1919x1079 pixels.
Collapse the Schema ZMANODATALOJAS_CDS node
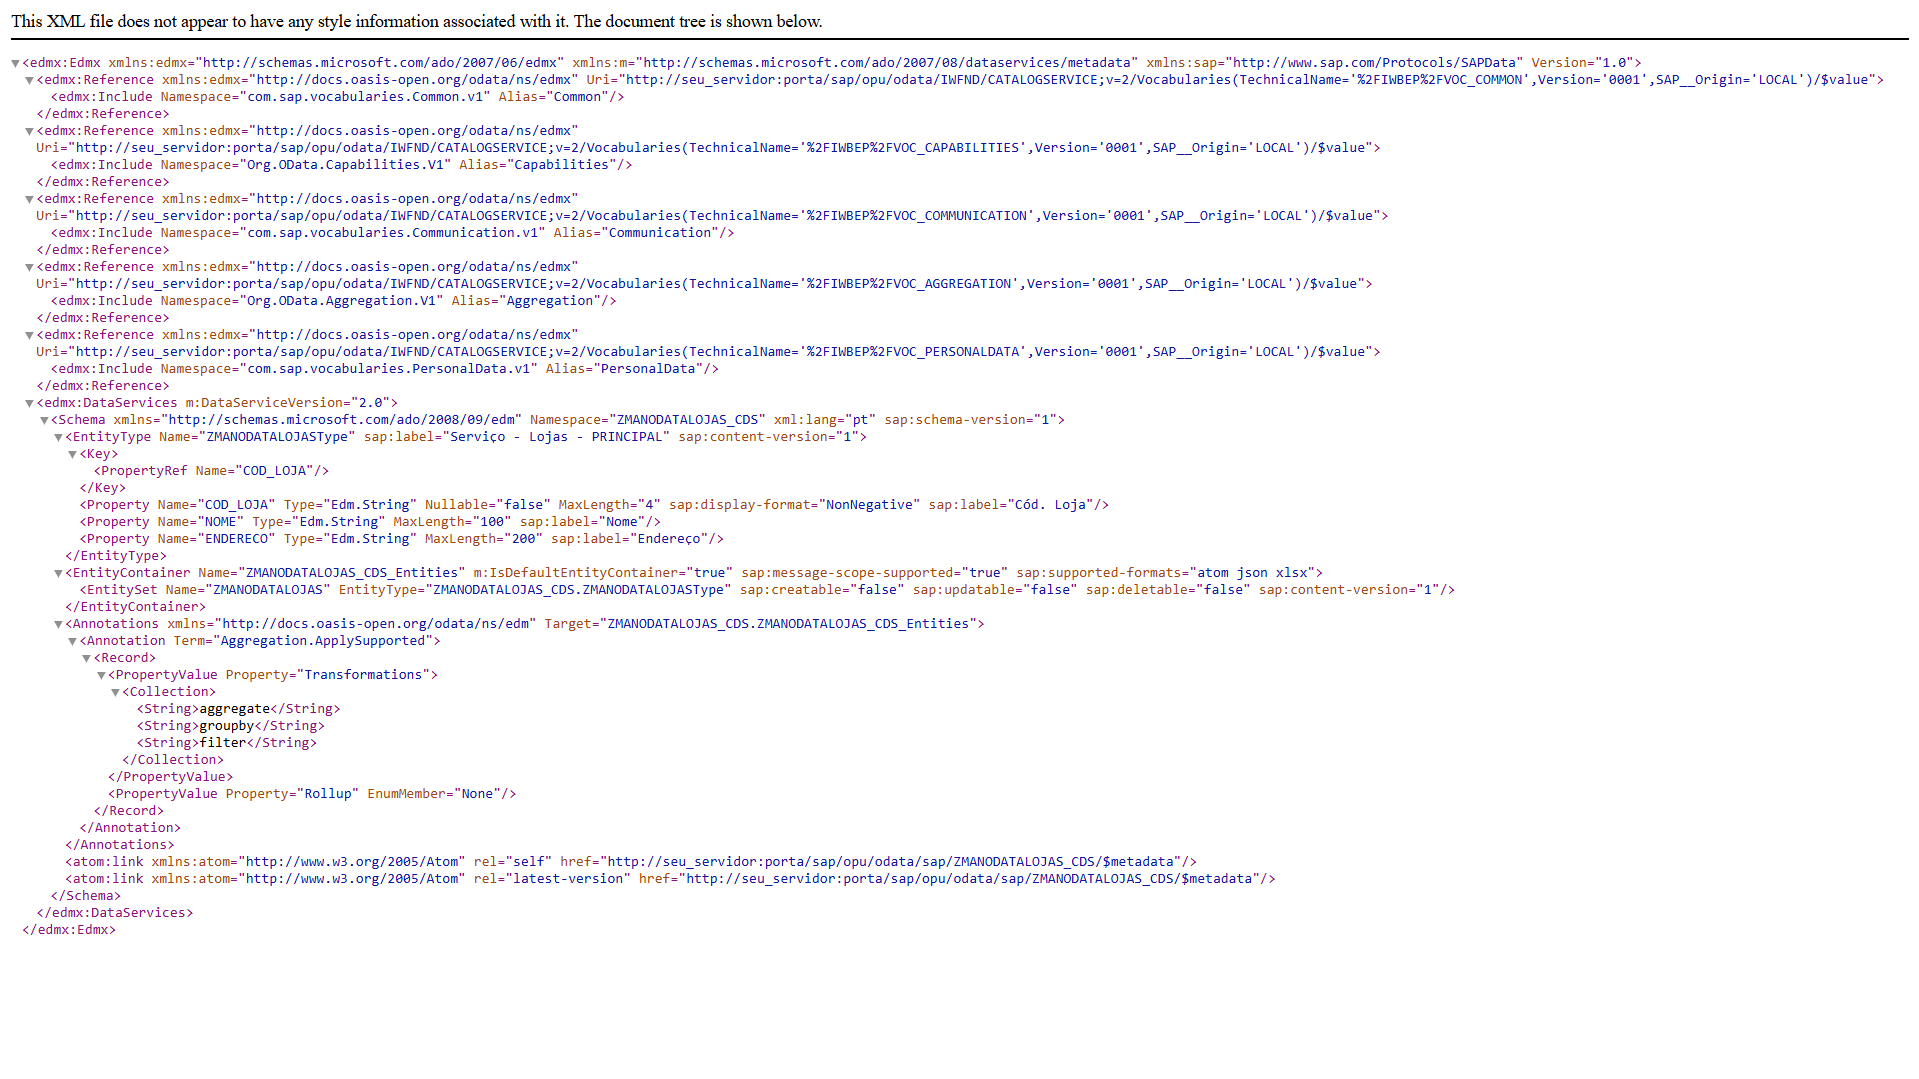[x=44, y=420]
